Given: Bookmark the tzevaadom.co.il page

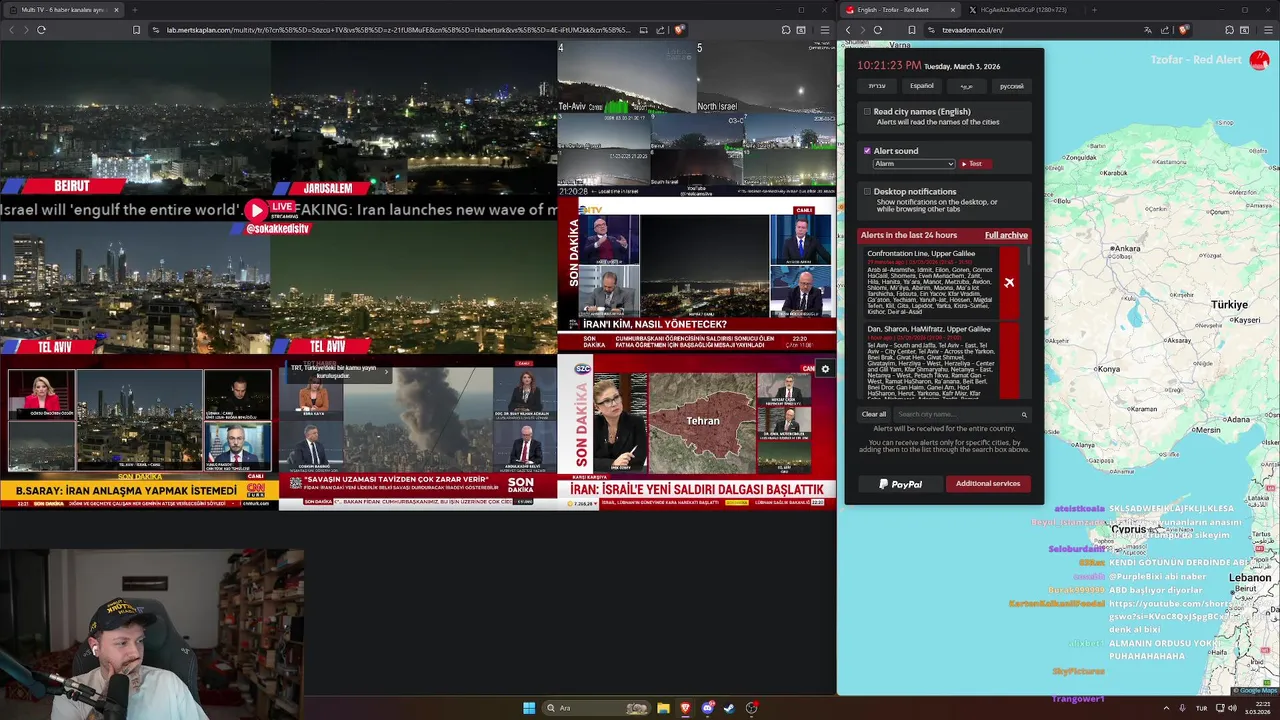Looking at the screenshot, I should pyautogui.click(x=912, y=30).
